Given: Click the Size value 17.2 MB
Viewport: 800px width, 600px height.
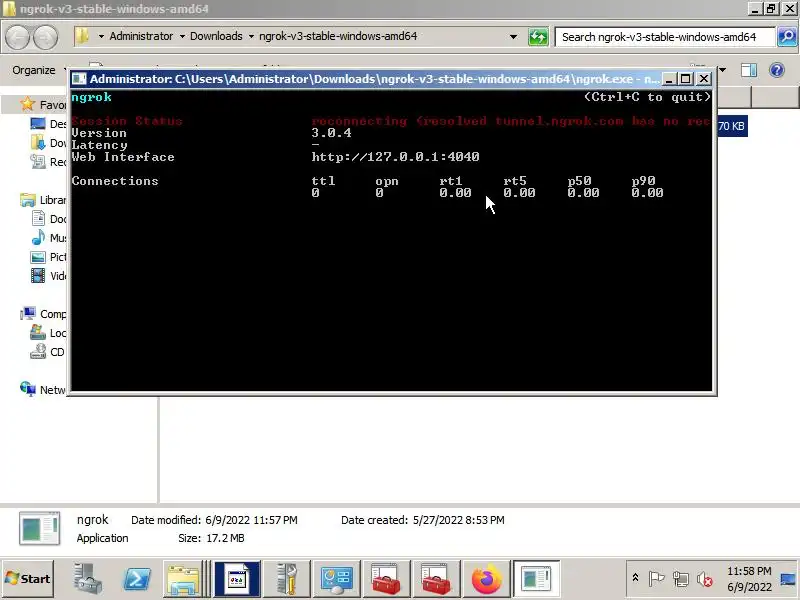Looking at the screenshot, I should (x=226, y=538).
